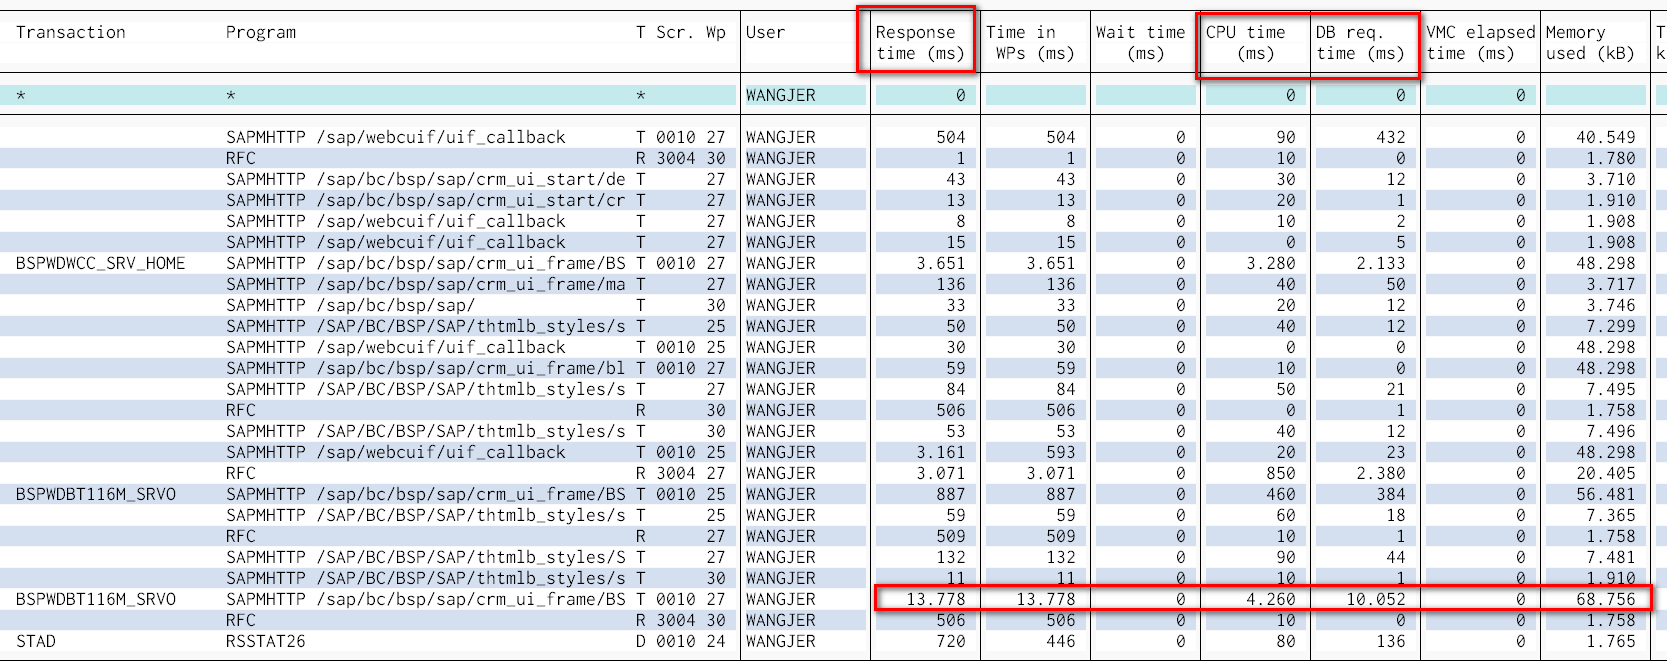Select the Time in WPs (ms) header
1667x661 pixels.
(1030, 43)
